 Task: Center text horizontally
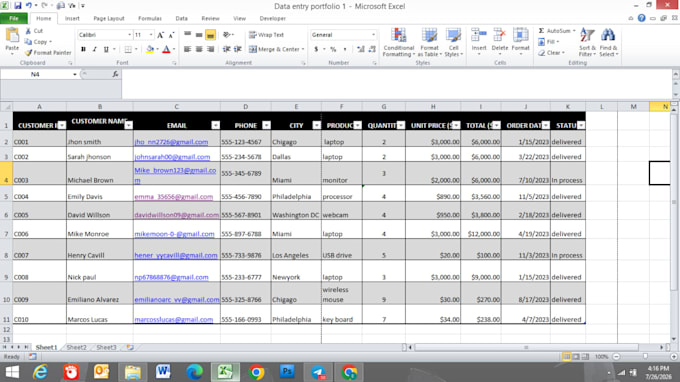point(199,49)
